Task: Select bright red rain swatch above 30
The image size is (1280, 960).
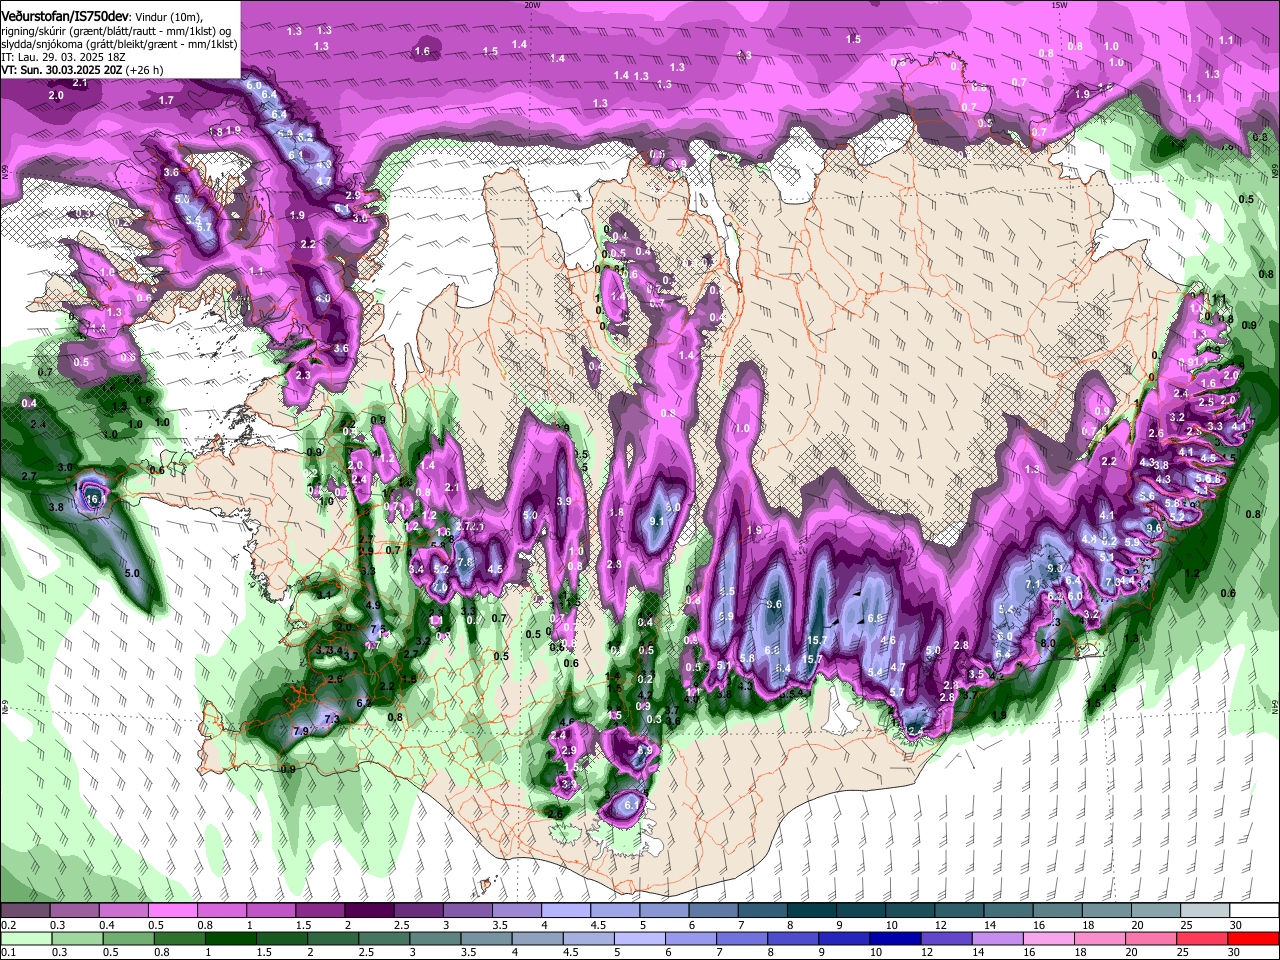Action: [1253, 939]
